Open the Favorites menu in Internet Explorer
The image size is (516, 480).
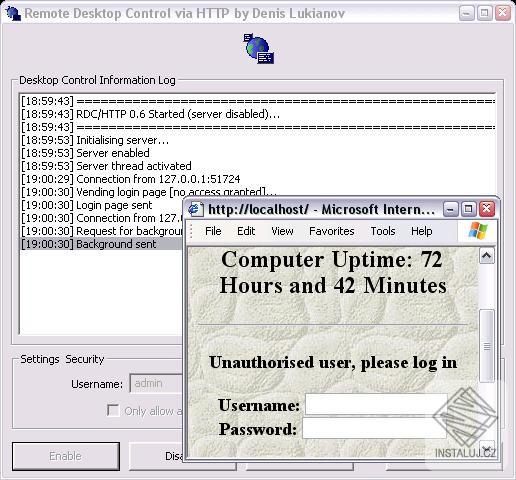coord(332,231)
